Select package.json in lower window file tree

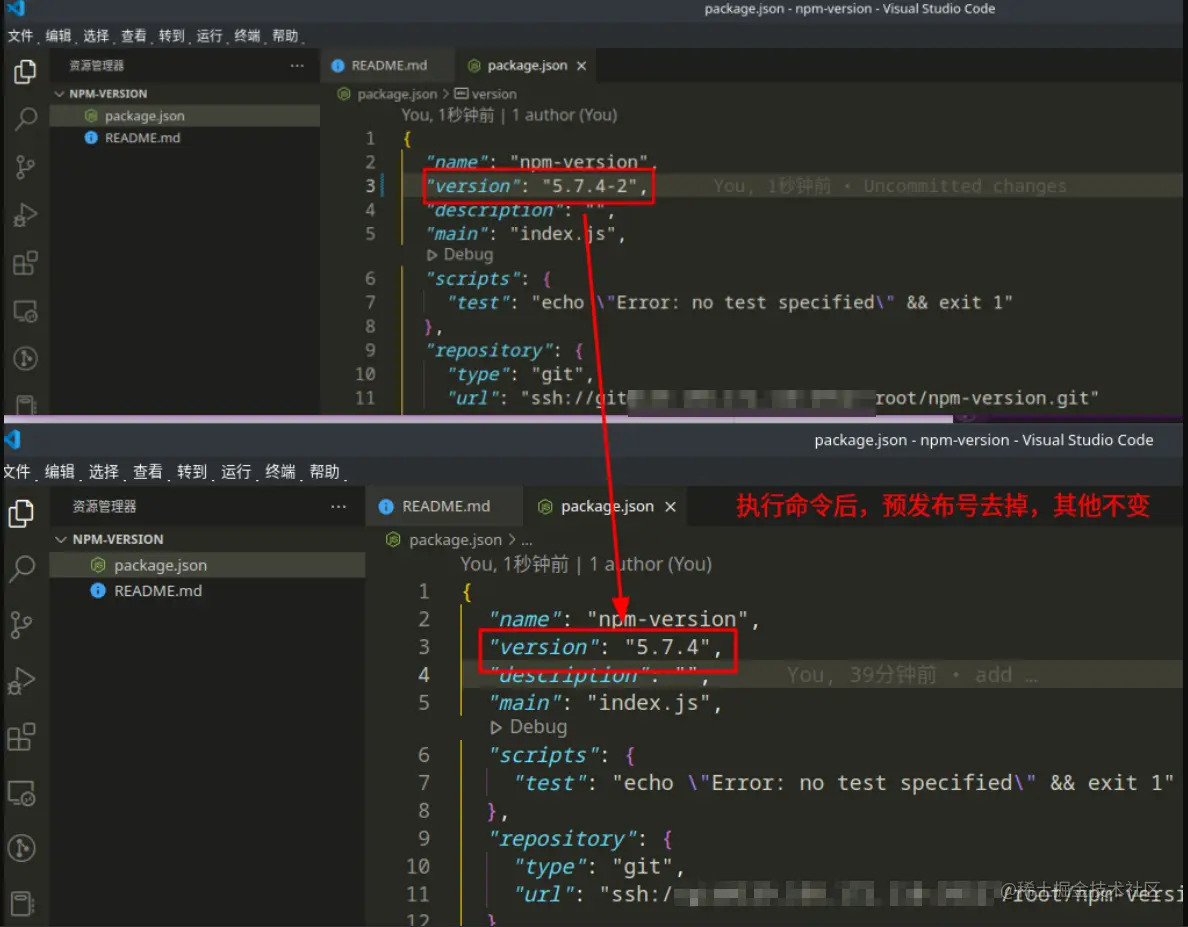[208, 565]
